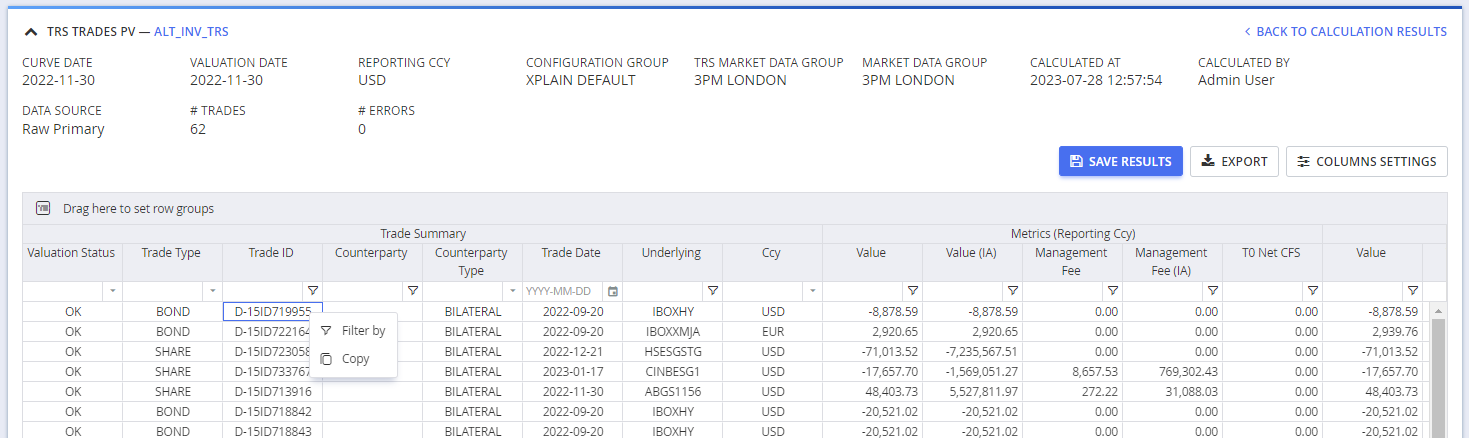Select 'Copy' from the context menu
Image resolution: width=1469 pixels, height=438 pixels.
[x=355, y=359]
